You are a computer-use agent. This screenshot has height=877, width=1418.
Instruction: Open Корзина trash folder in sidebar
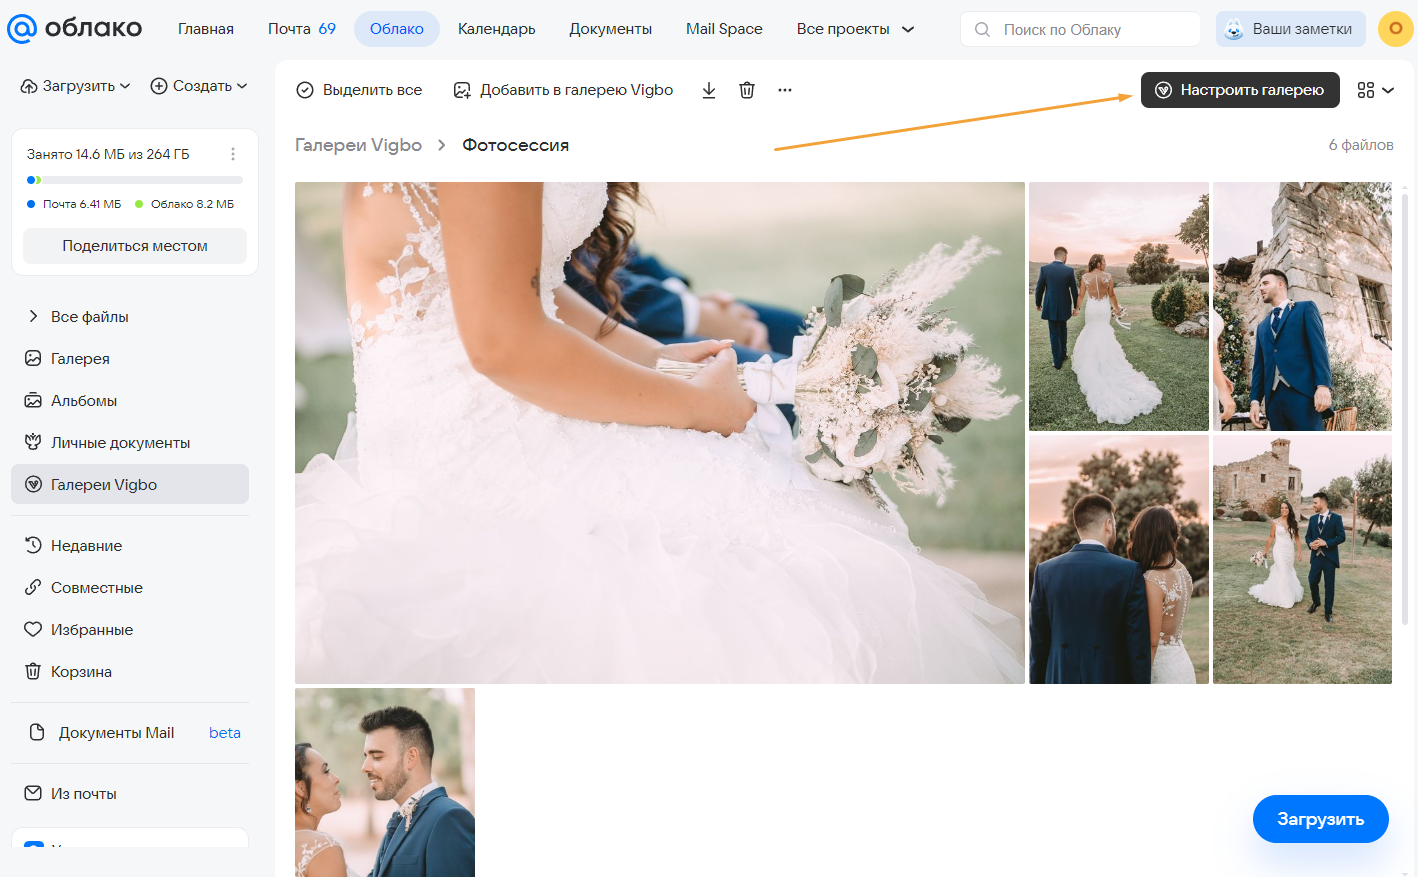coord(81,672)
